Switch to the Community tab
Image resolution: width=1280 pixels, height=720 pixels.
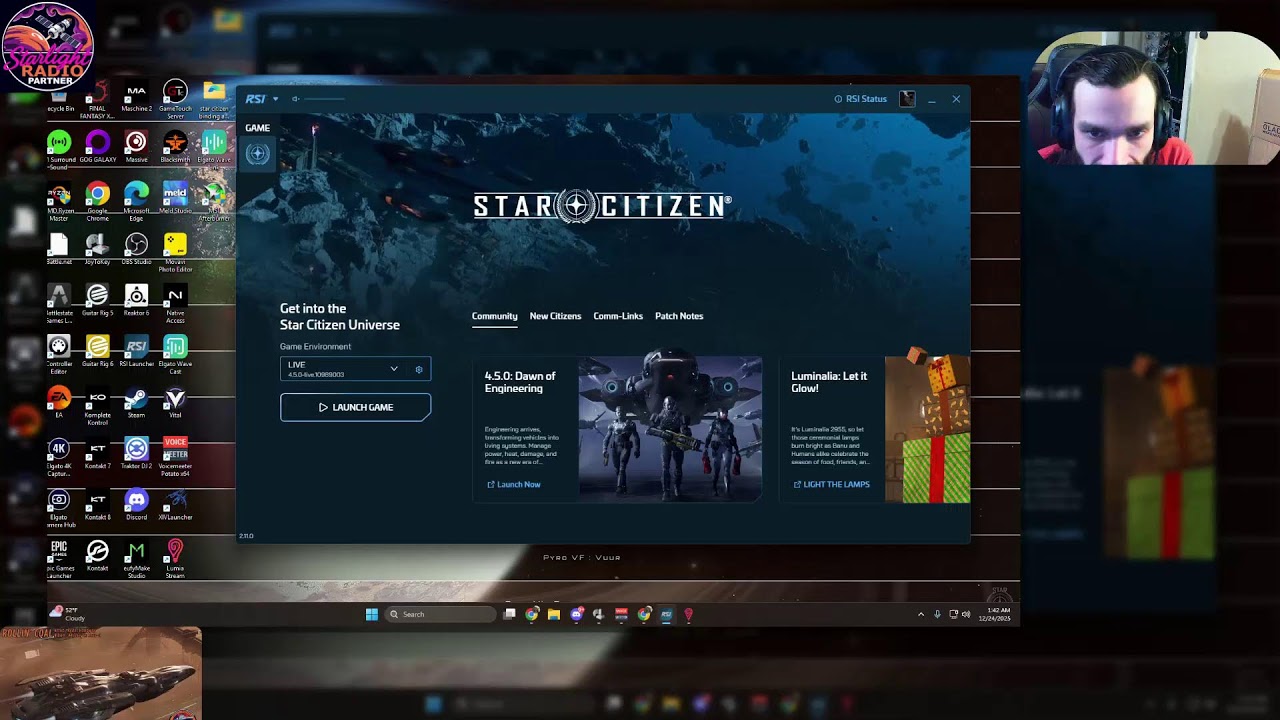[x=494, y=316]
